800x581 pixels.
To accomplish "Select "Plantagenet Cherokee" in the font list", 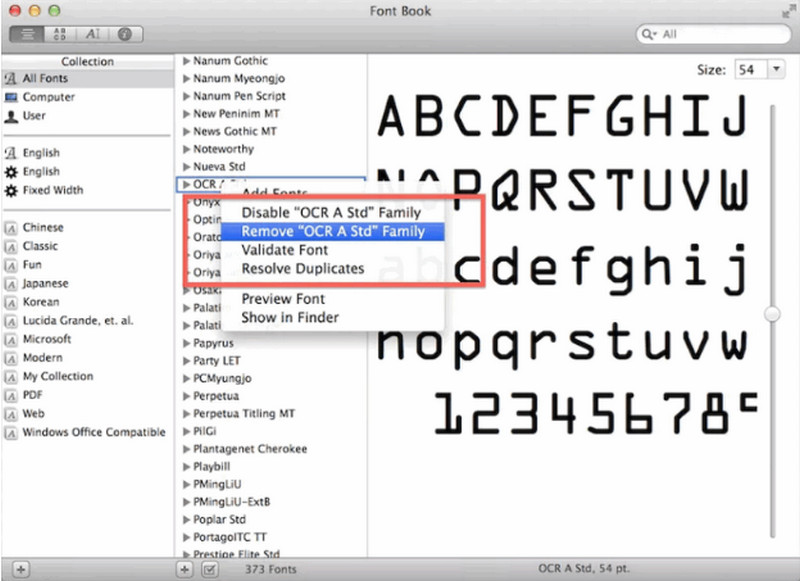I will pos(271,449).
